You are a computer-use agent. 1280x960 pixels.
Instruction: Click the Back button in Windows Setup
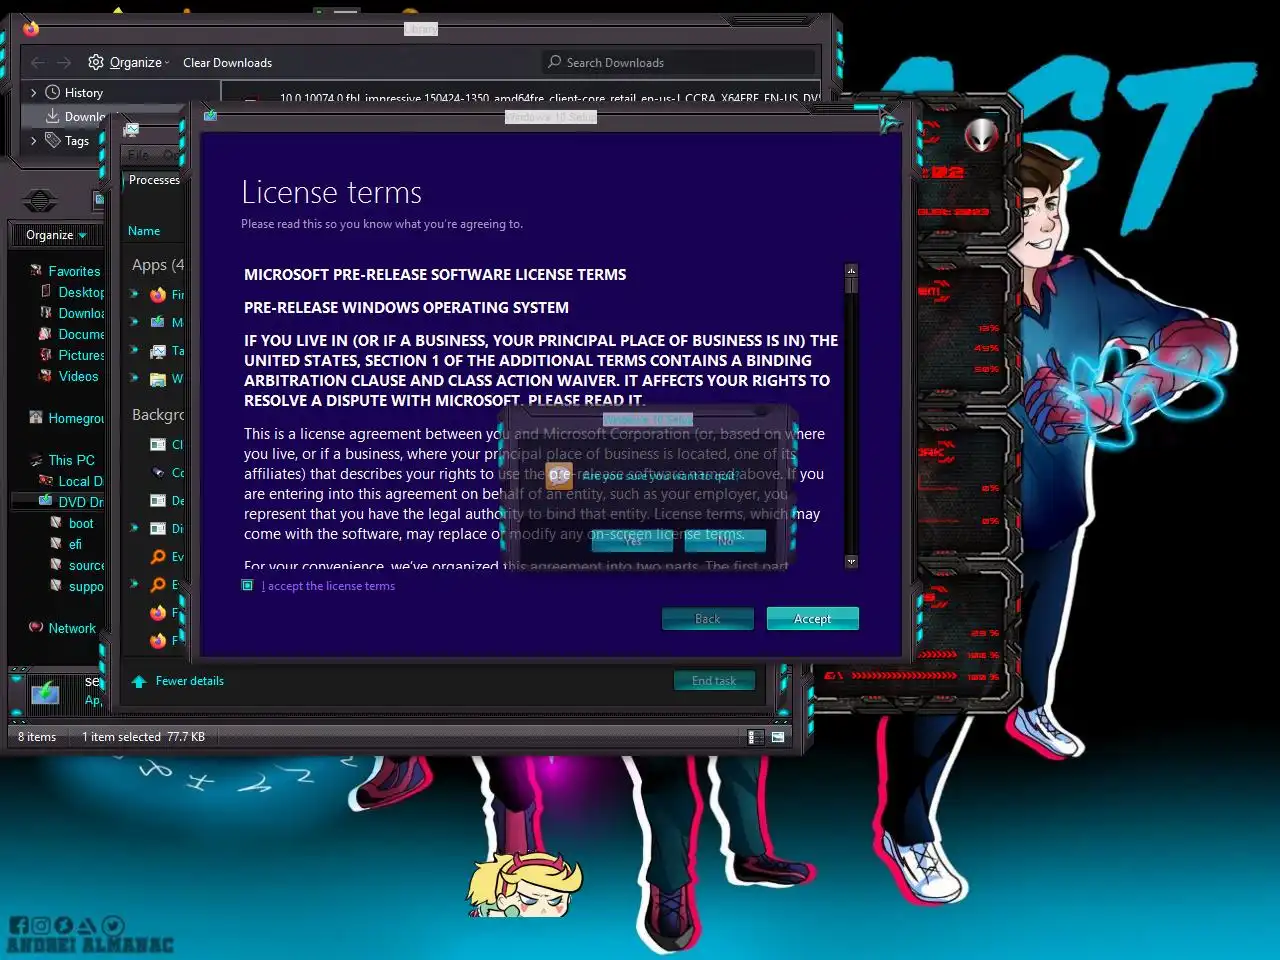tap(707, 619)
